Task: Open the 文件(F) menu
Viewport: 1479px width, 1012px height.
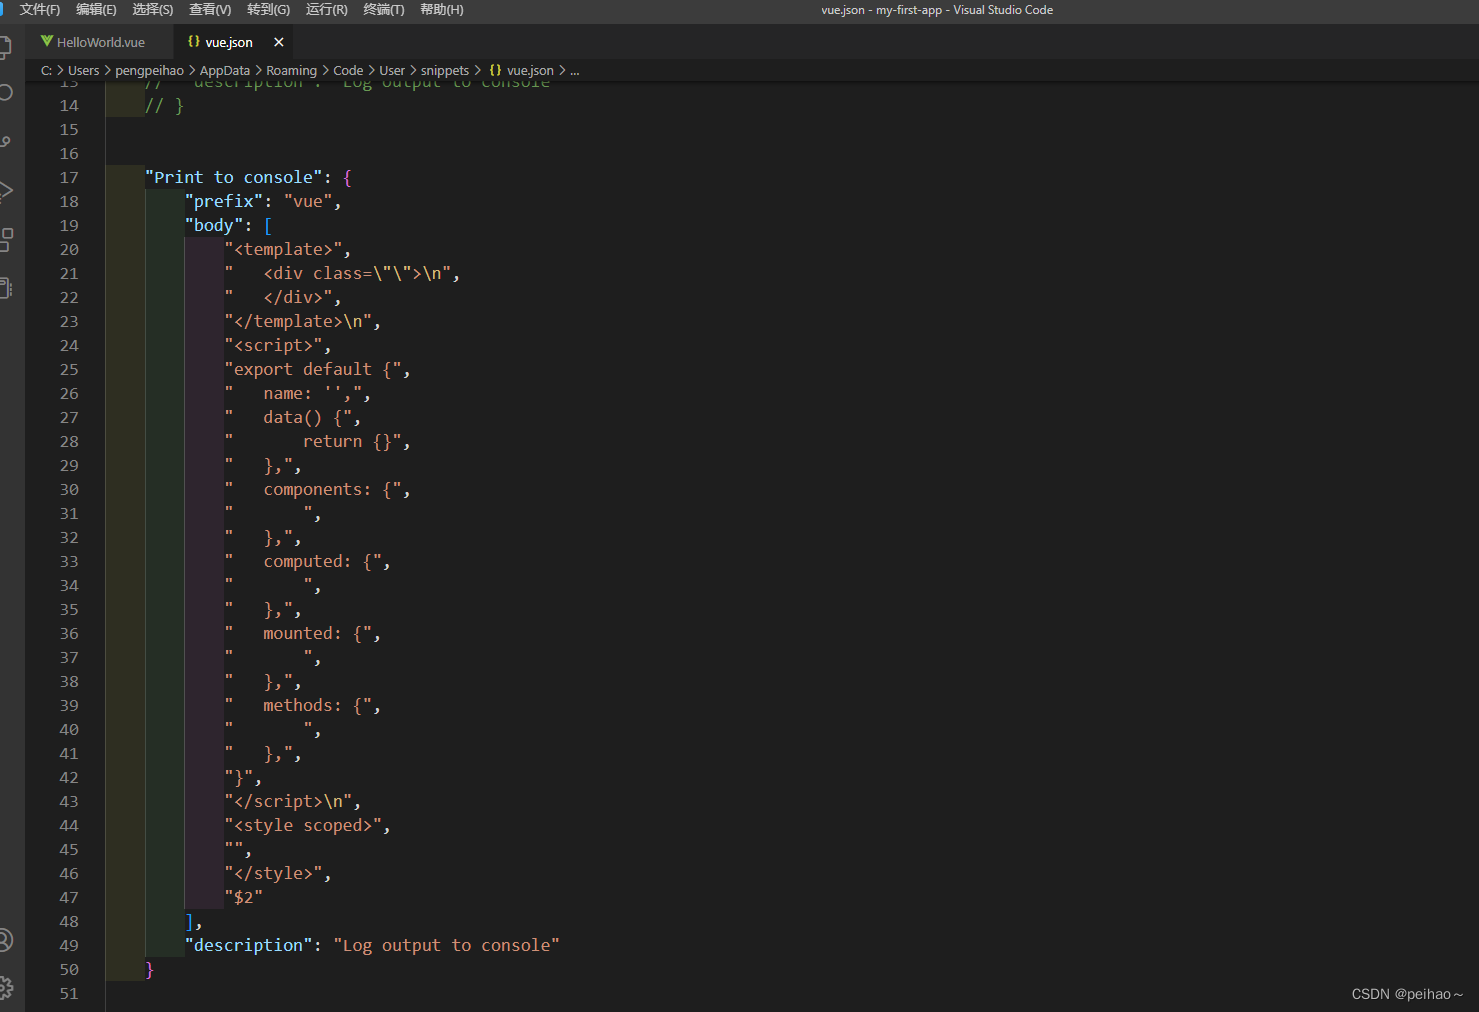Action: pos(39,10)
